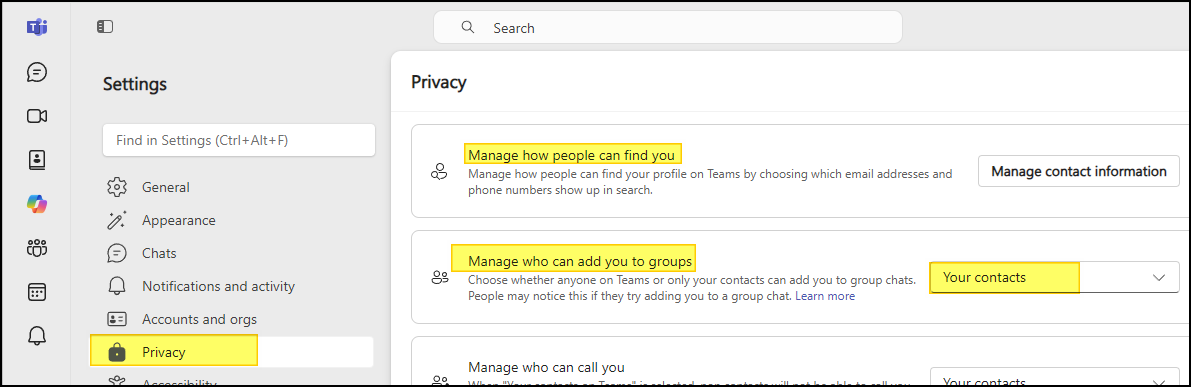Click the Appearance wand icon

point(116,220)
